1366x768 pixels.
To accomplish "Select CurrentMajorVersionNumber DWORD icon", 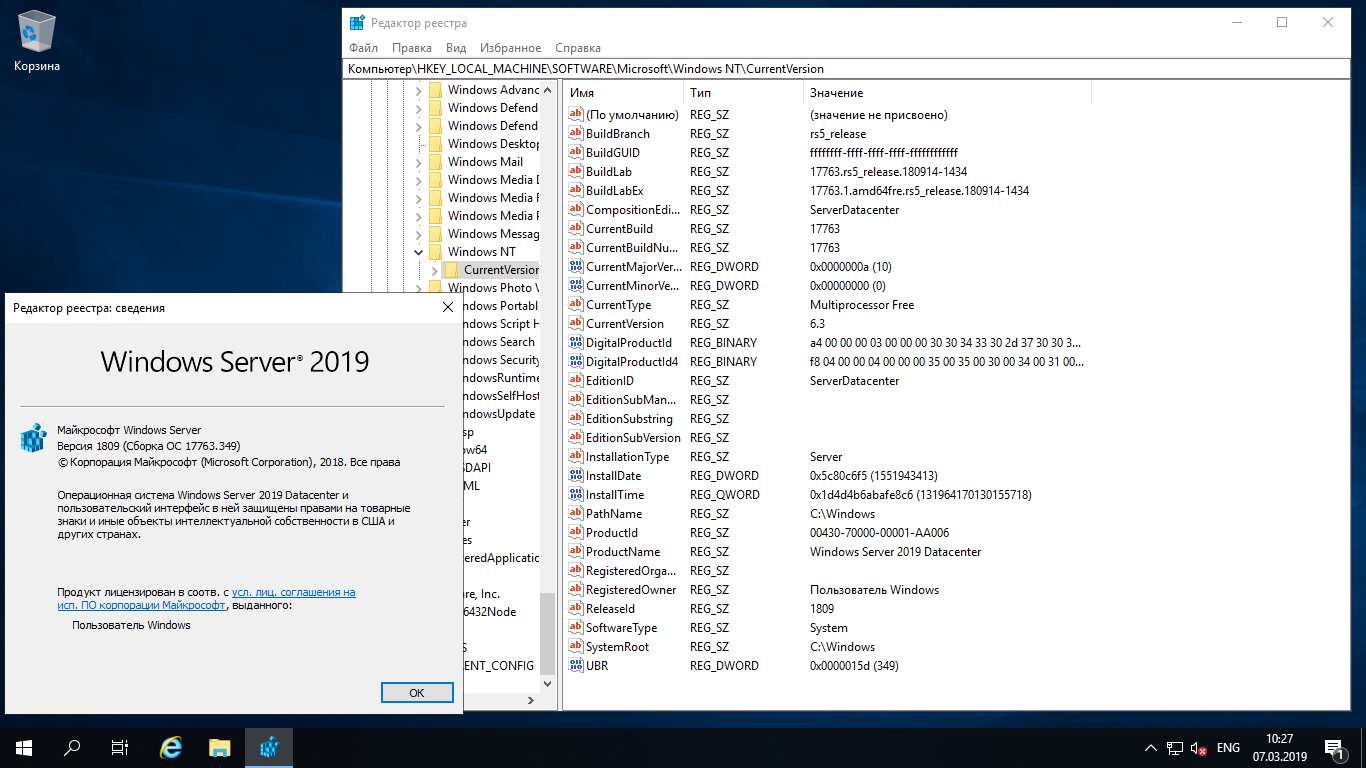I will (575, 267).
